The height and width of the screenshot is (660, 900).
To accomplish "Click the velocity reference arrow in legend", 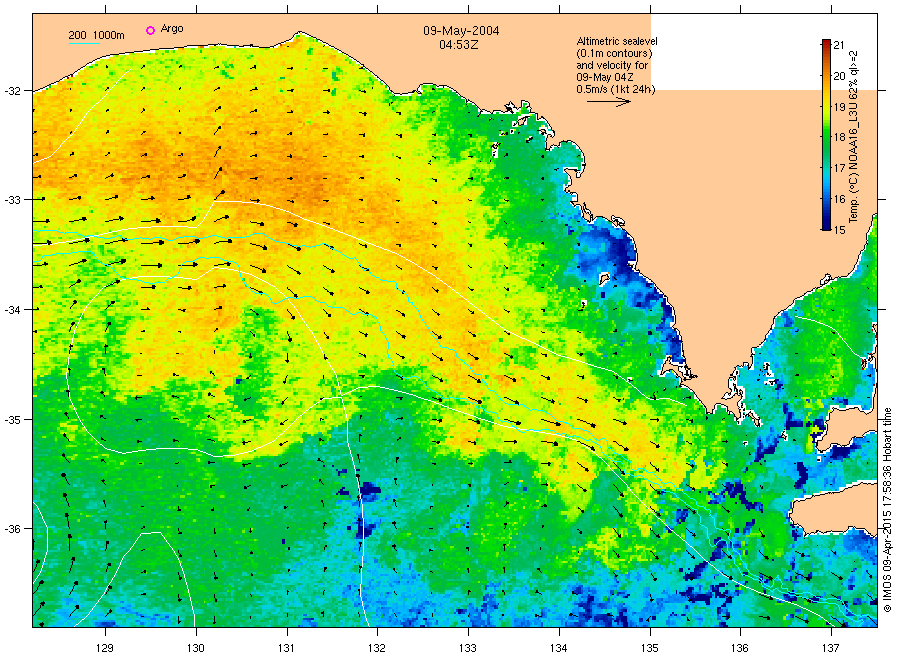I will pyautogui.click(x=608, y=102).
